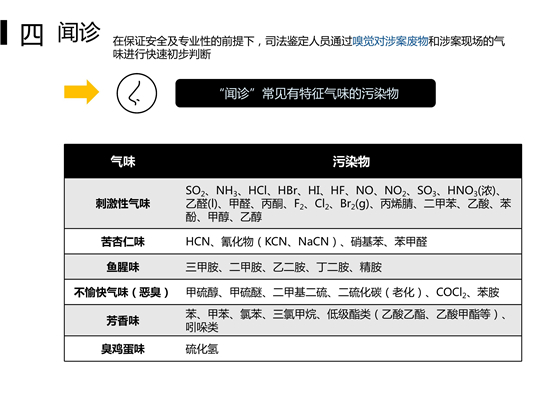Click the 三甲胺、二甲胺 pollutant cell
This screenshot has height=420, width=560.
(284, 267)
